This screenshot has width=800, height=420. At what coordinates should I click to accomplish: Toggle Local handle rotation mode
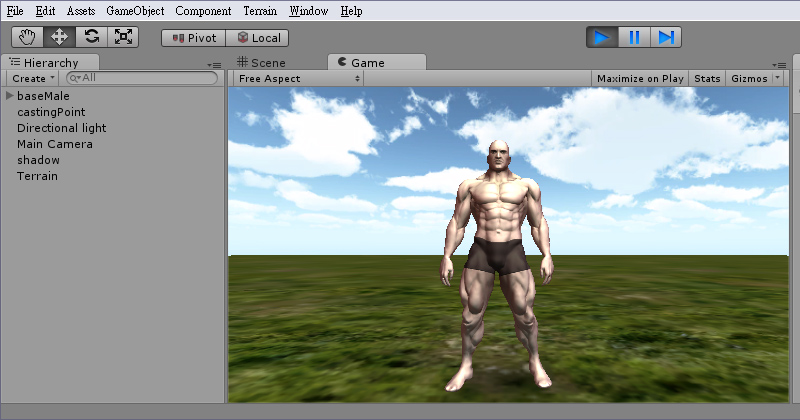(x=257, y=38)
